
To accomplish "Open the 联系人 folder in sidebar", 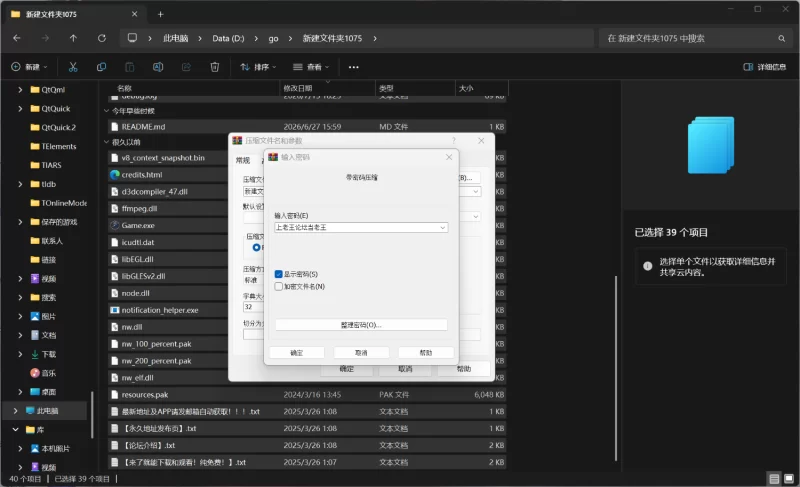I will [52, 241].
